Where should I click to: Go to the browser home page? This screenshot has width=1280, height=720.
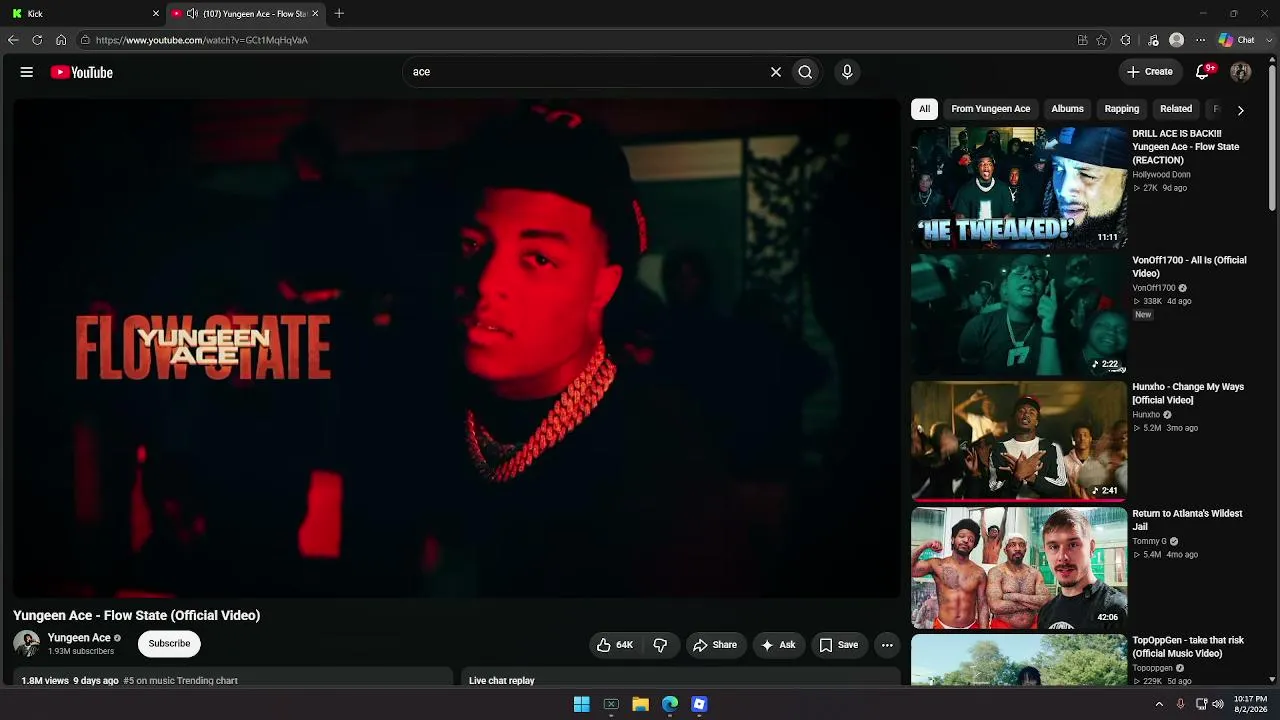click(61, 40)
